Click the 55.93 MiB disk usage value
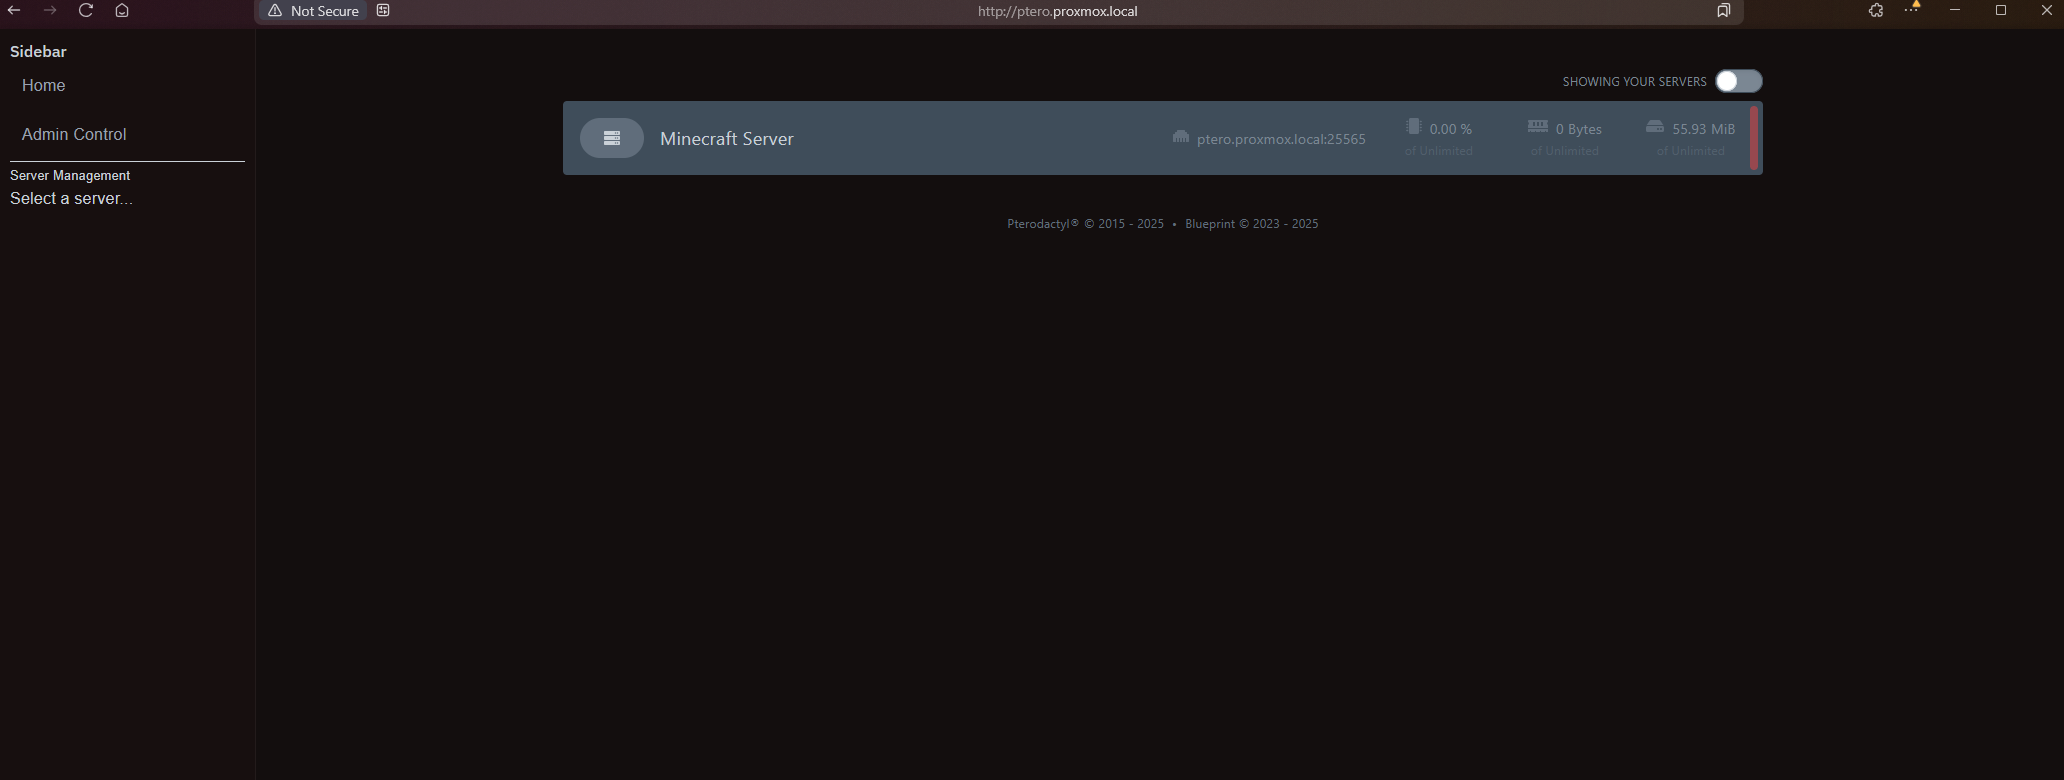This screenshot has width=2064, height=780. coord(1703,129)
